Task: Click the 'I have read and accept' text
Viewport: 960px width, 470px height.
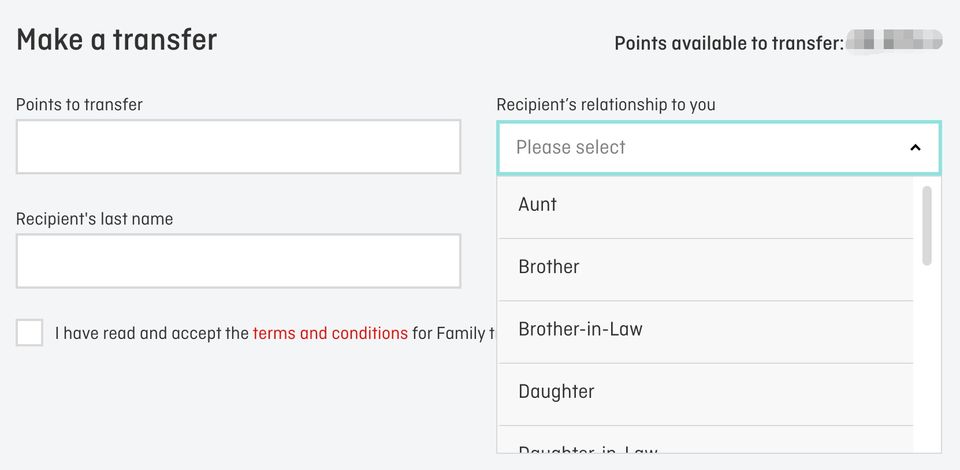Action: coord(152,333)
